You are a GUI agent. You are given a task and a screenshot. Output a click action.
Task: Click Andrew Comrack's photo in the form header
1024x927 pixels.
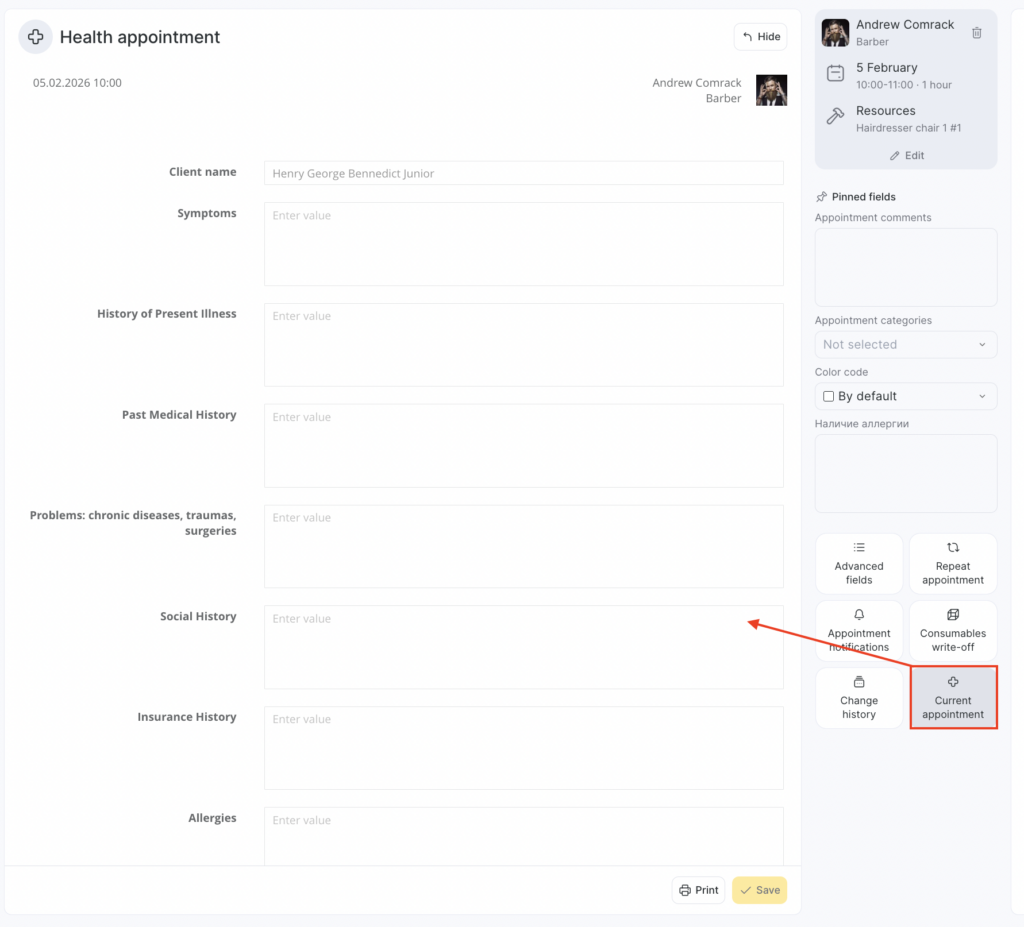point(771,90)
